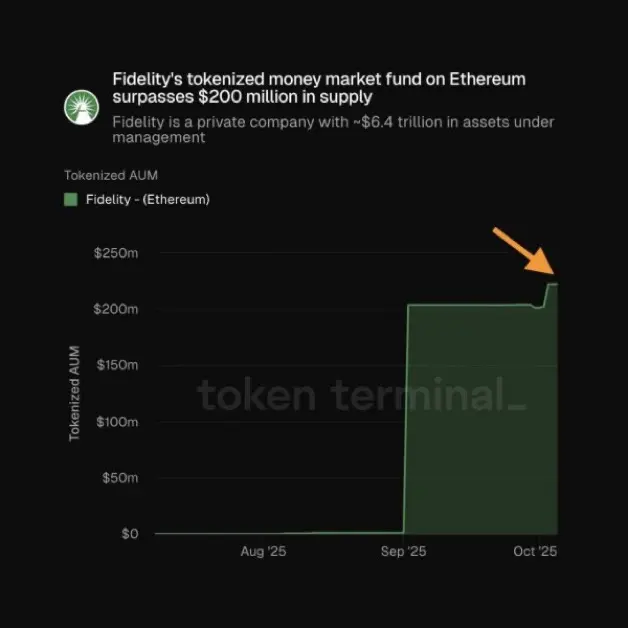Select the $250m y-axis label
Screen dimensions: 628x628
[116, 253]
